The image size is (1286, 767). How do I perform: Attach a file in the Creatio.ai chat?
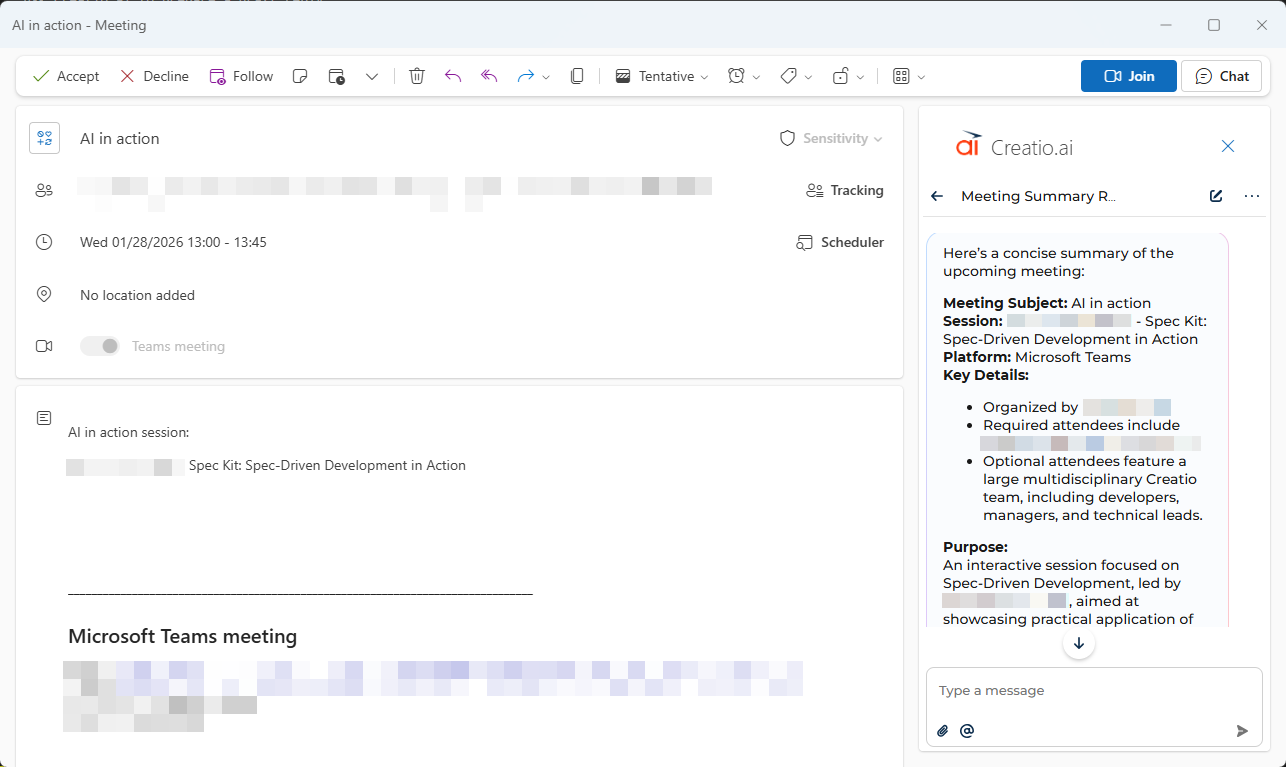(x=942, y=731)
